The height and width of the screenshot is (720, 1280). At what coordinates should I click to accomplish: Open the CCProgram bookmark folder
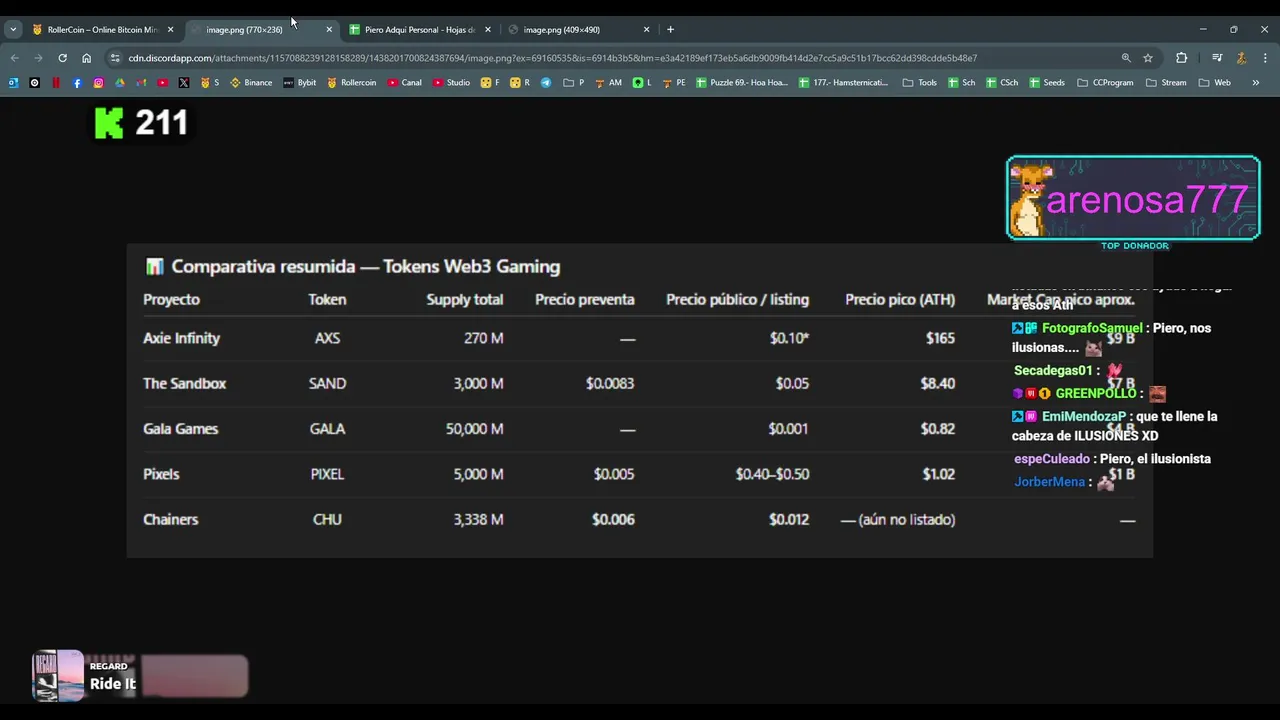(1106, 83)
